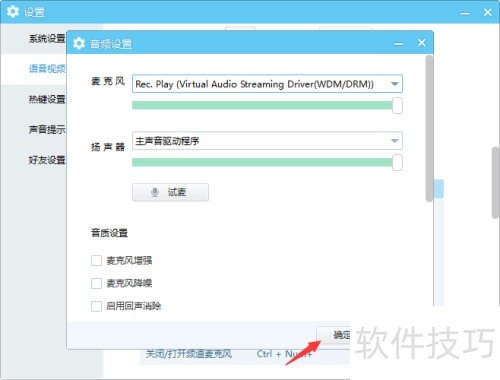This screenshot has width=500, height=380.
Task: Click the gear icon in 设置 title bar
Action: point(13,12)
